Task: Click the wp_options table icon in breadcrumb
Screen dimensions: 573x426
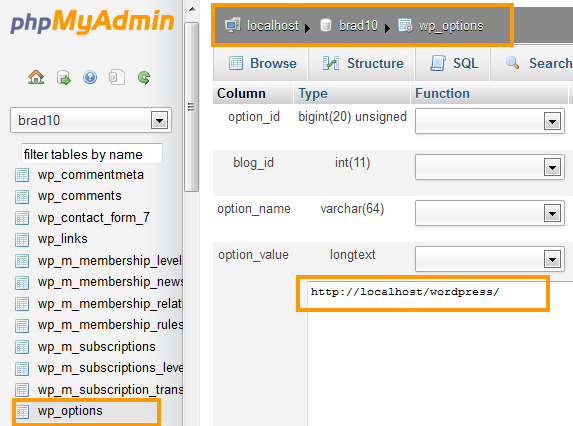Action: click(x=405, y=25)
